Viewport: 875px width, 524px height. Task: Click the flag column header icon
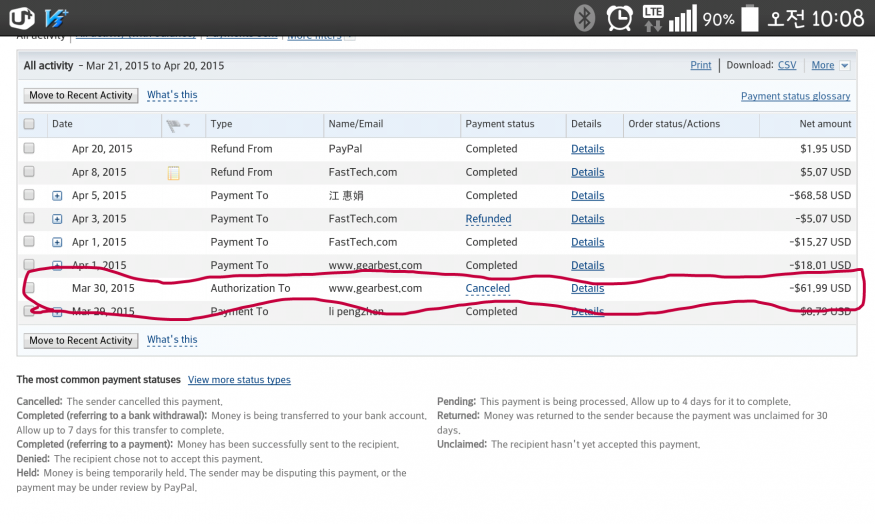[x=173, y=126]
